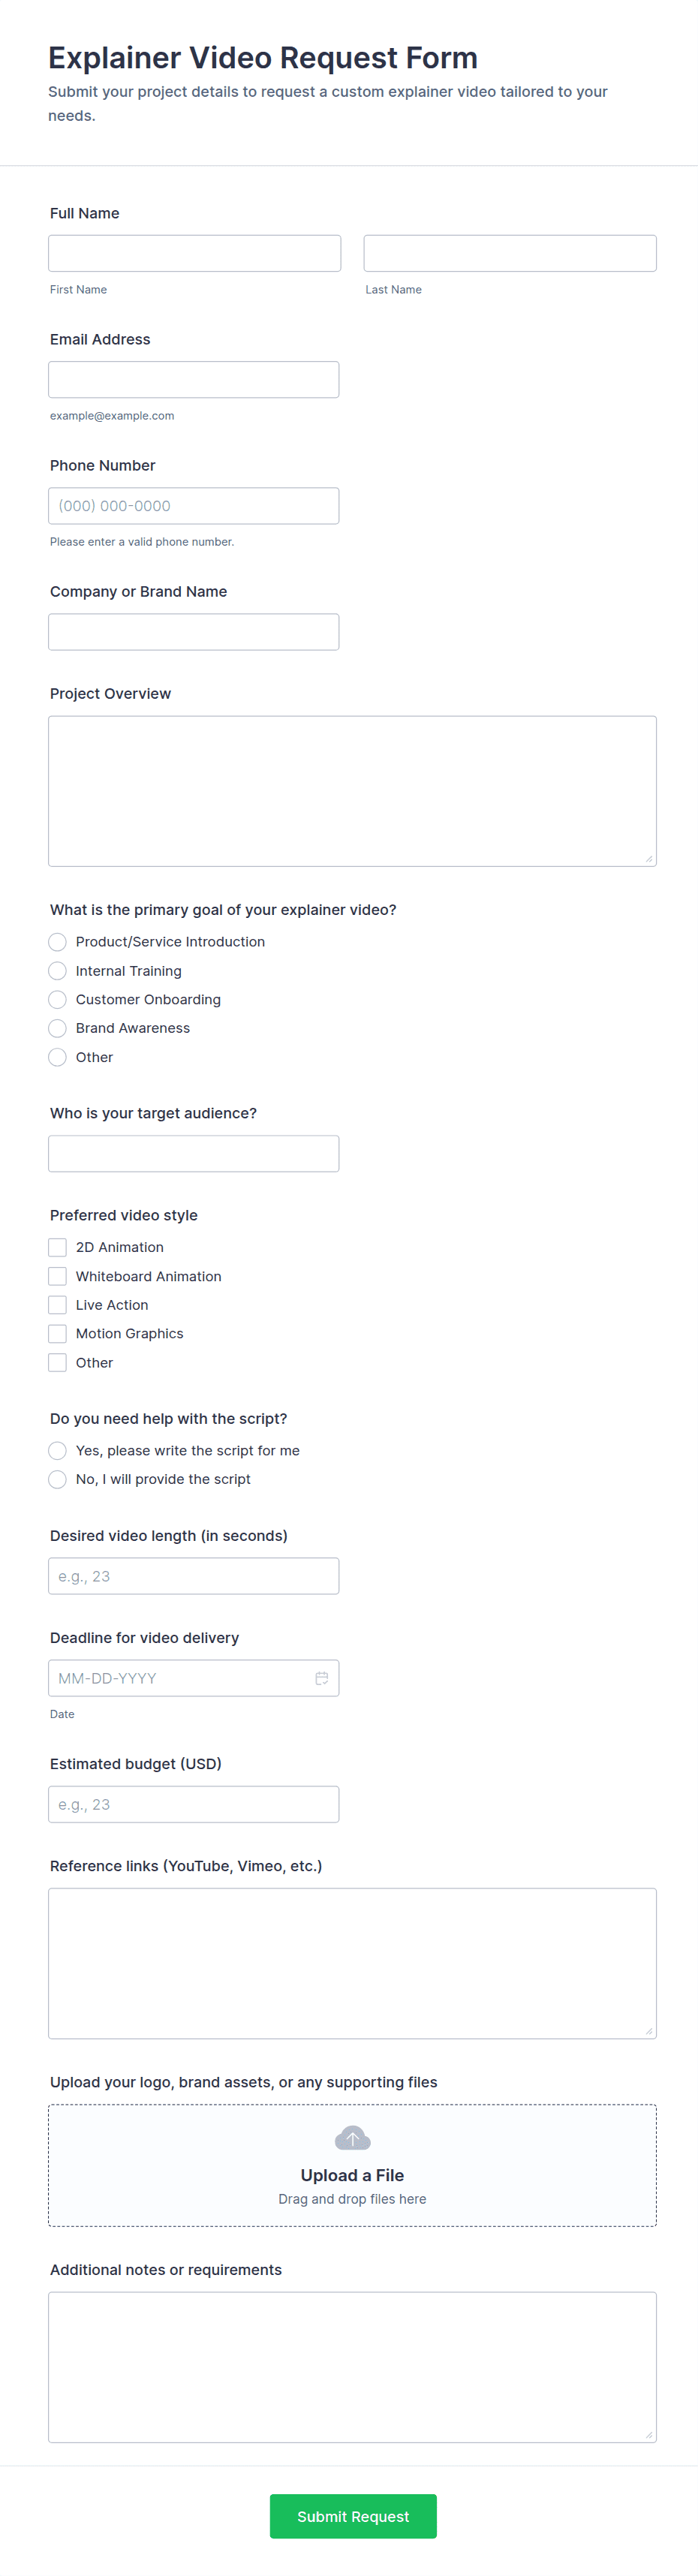Tick the Motion Graphics checkbox
Screen dimensions: 698x2576
58,1334
